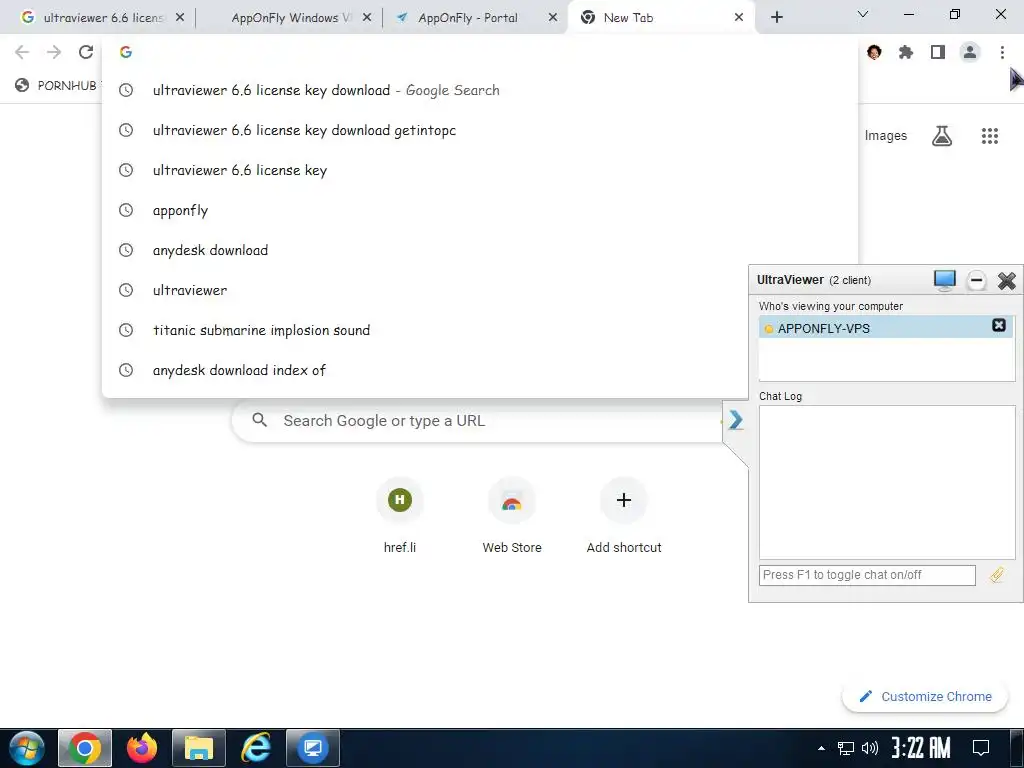1024x768 pixels.
Task: Click the UltraViewer monitor icon
Action: tap(944, 280)
